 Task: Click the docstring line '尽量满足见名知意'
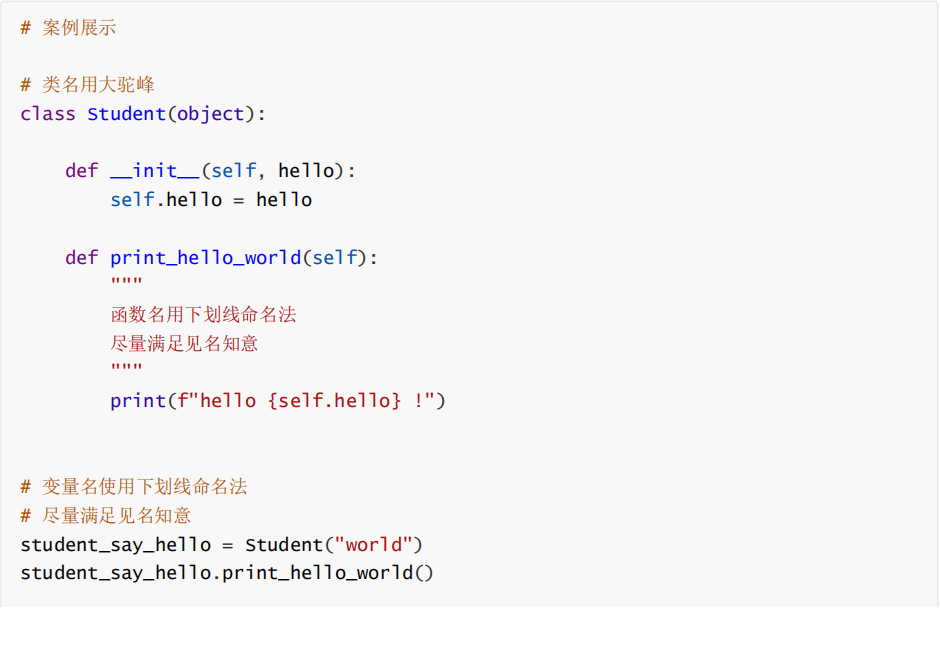184,343
